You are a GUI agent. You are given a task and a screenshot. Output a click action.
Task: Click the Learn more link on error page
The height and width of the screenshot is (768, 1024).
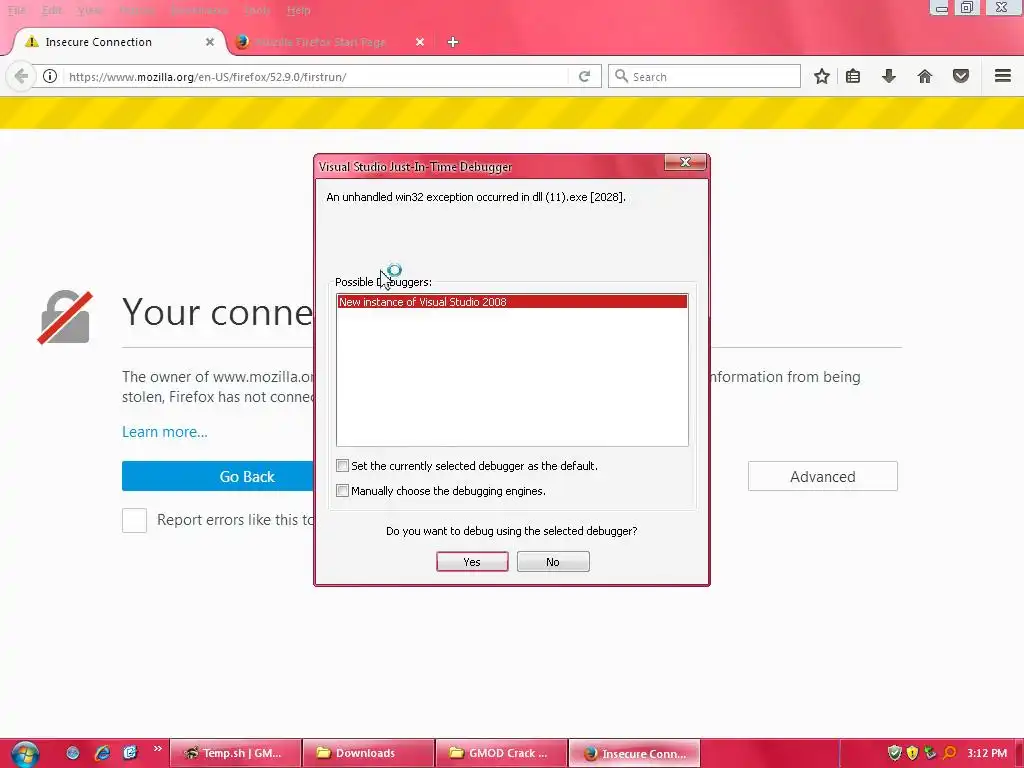coord(165,432)
